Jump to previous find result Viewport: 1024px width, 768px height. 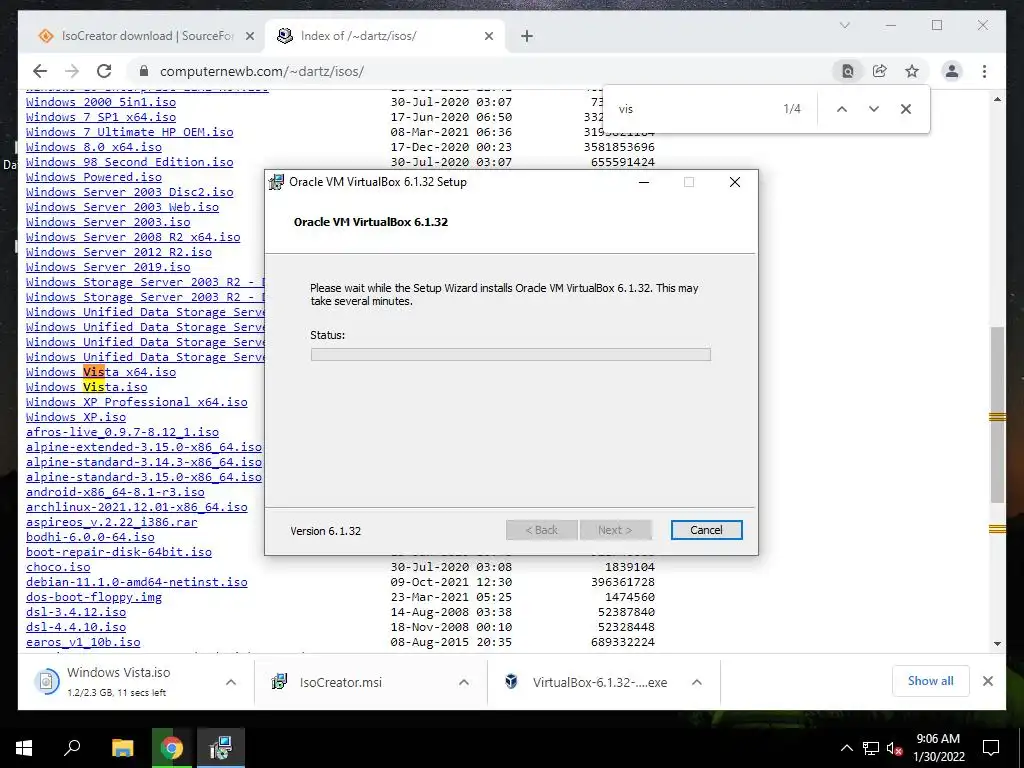(842, 109)
